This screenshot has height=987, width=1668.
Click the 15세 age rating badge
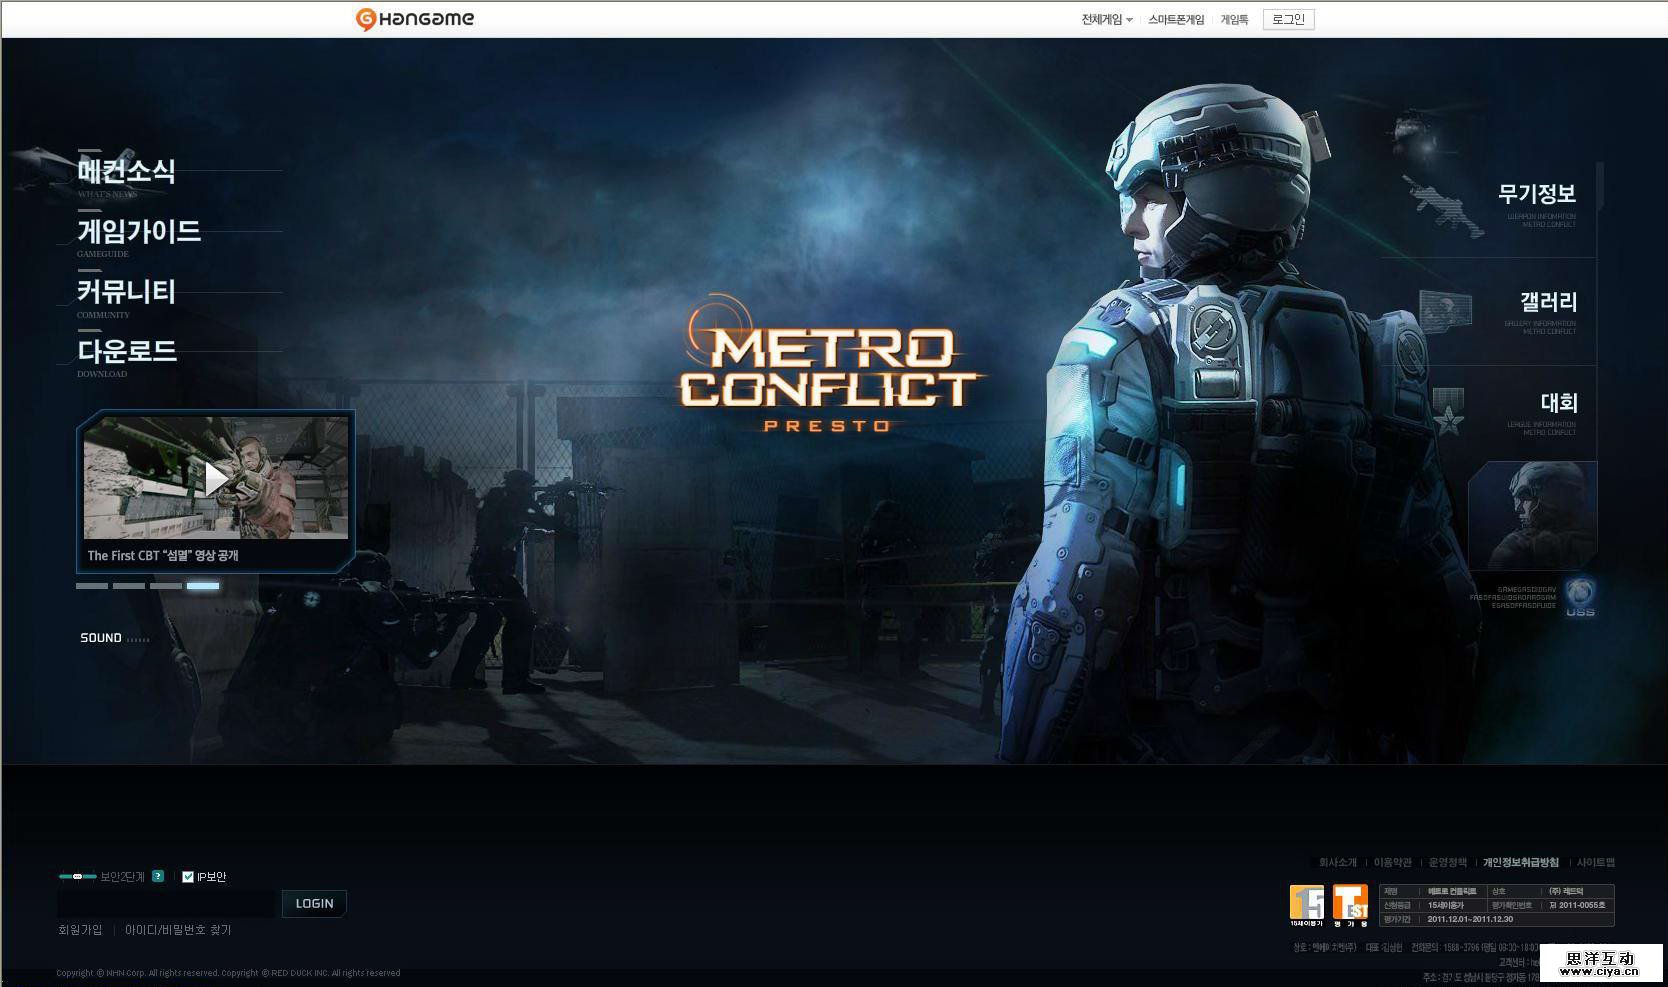point(1306,903)
